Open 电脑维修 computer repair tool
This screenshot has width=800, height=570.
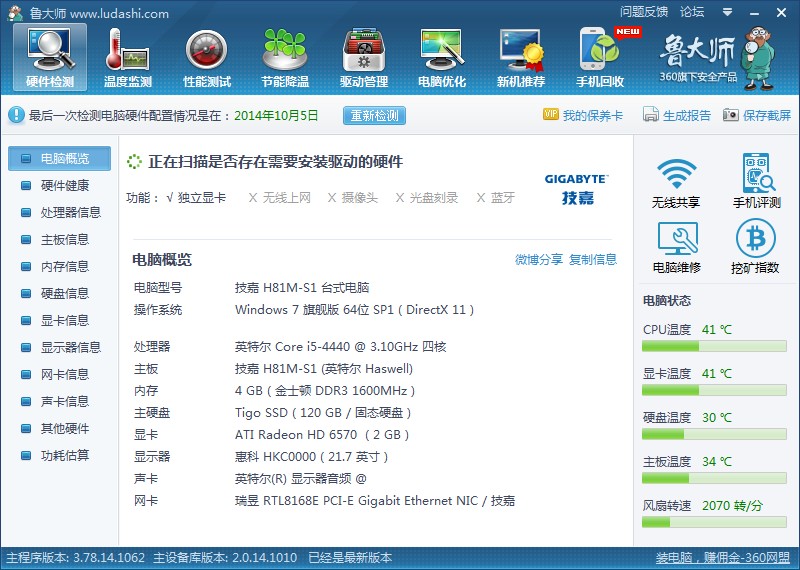(677, 247)
